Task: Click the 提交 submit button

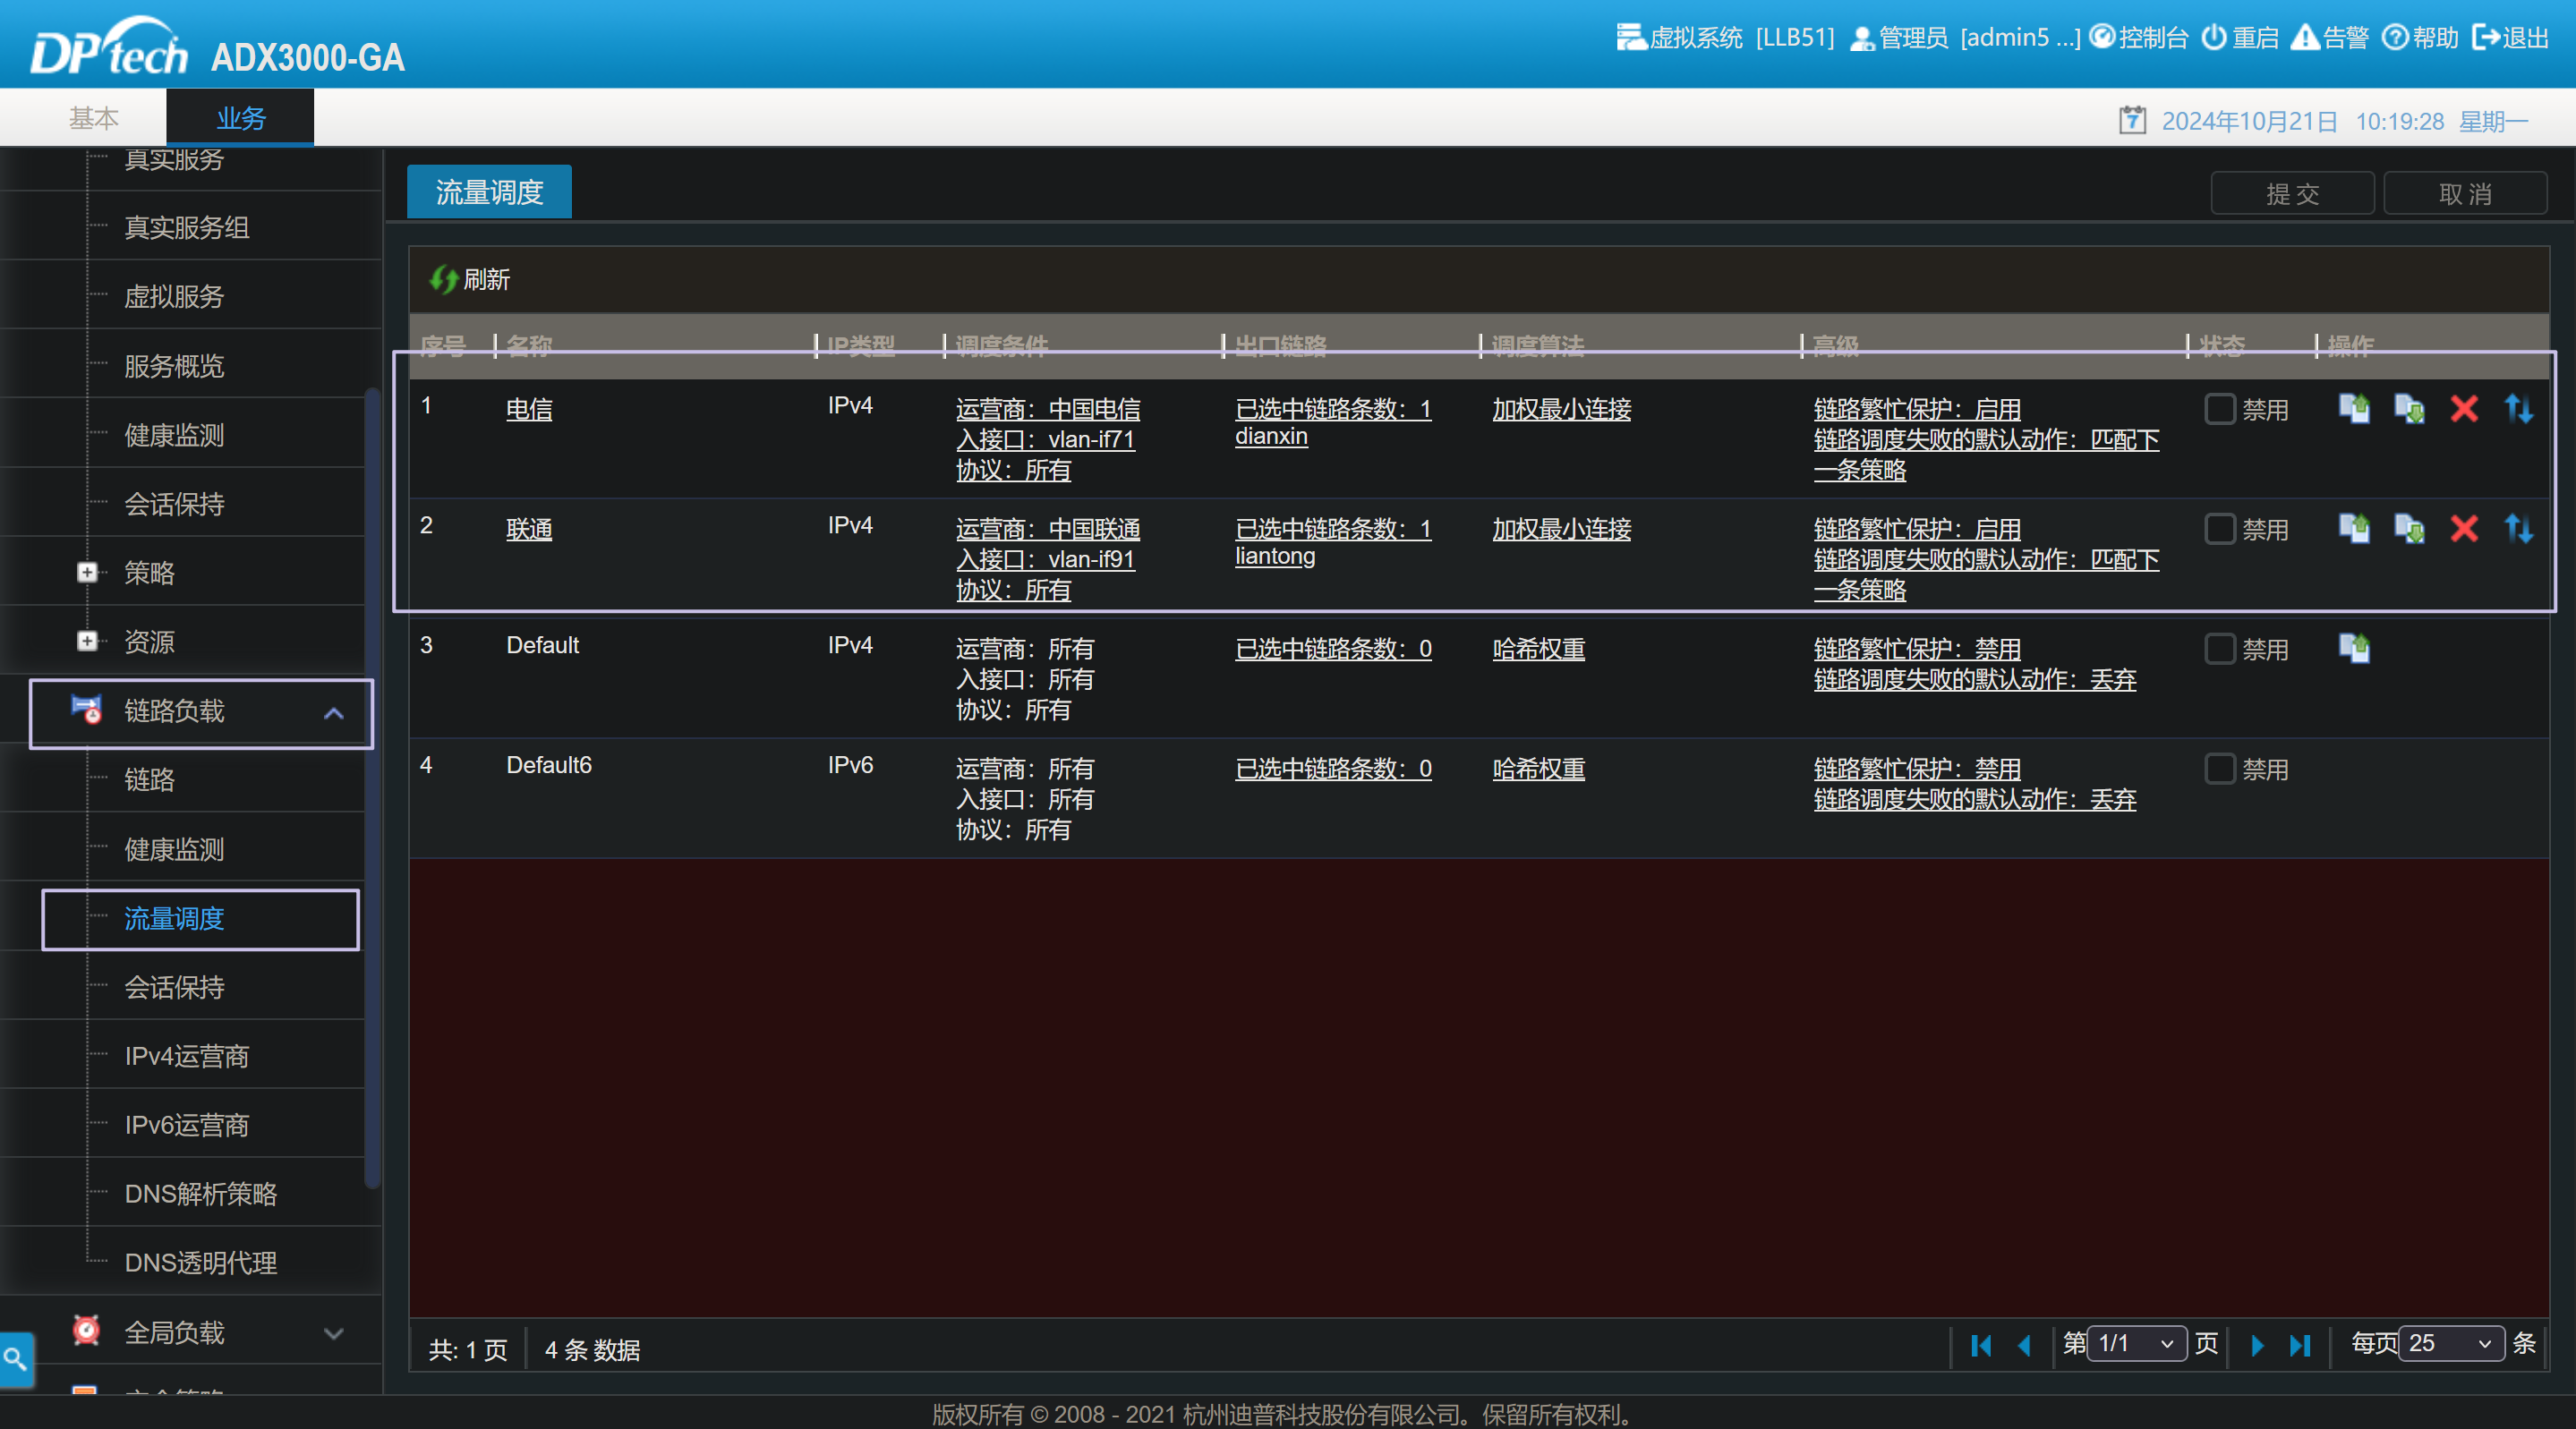Action: 2291,193
